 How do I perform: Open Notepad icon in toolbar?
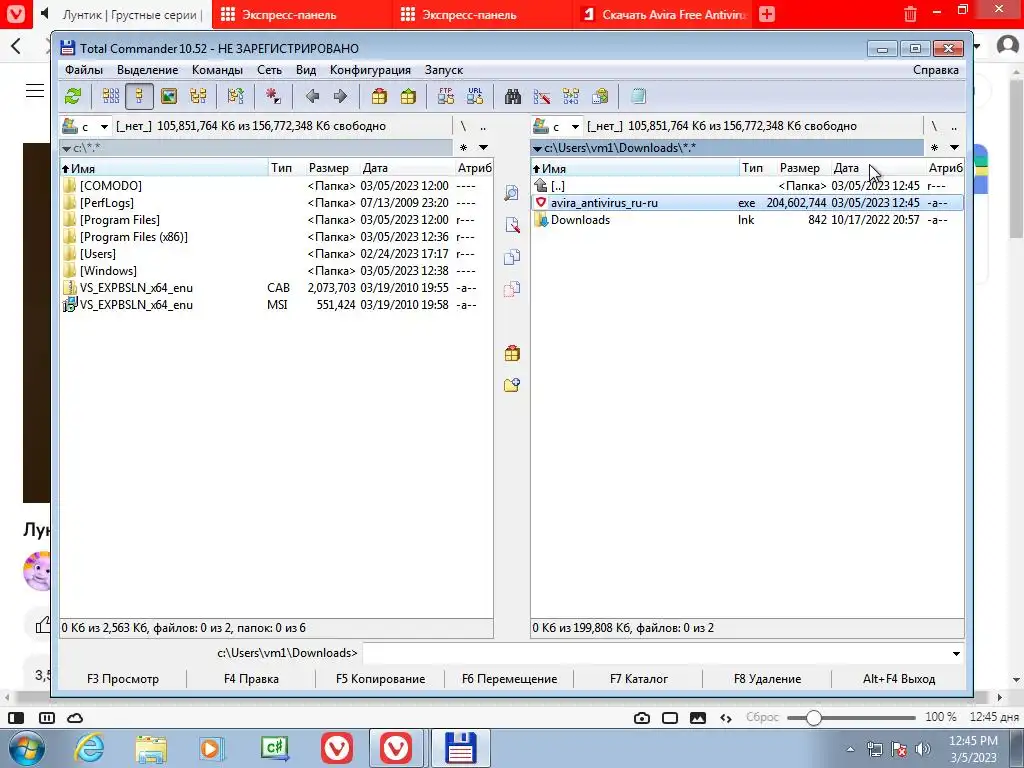click(x=638, y=97)
